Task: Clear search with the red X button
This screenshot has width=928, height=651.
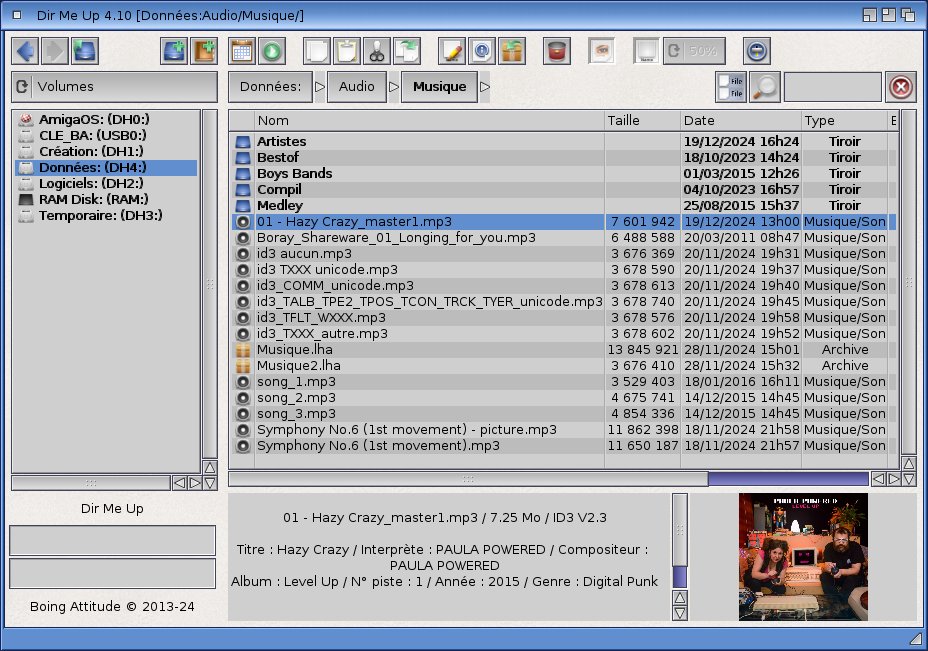Action: pyautogui.click(x=900, y=87)
